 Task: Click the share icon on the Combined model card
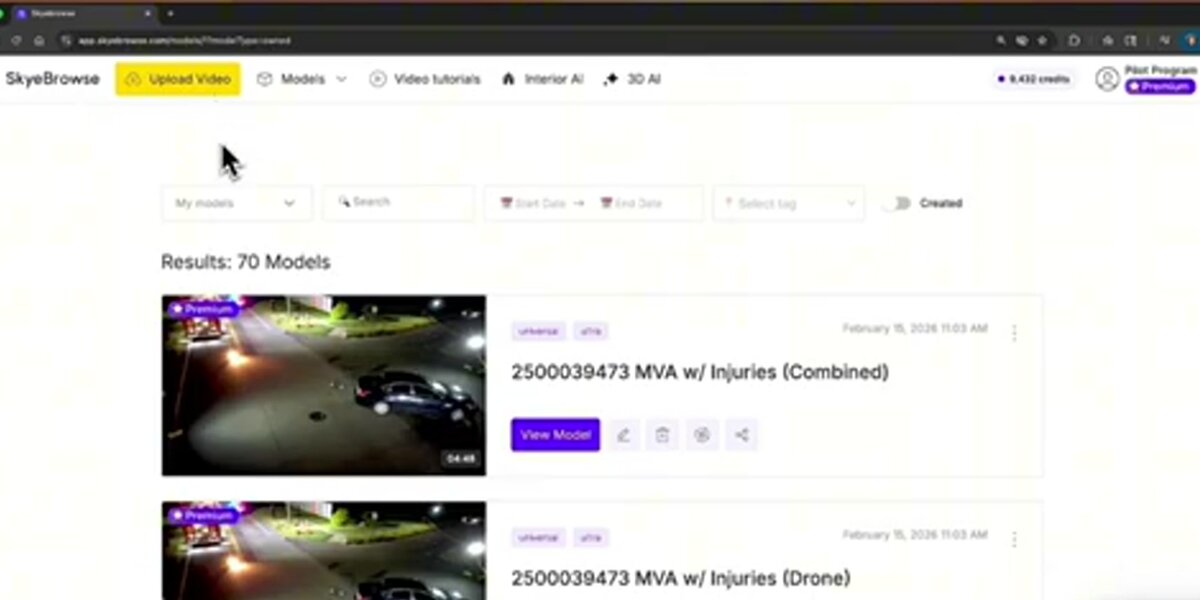coord(741,435)
